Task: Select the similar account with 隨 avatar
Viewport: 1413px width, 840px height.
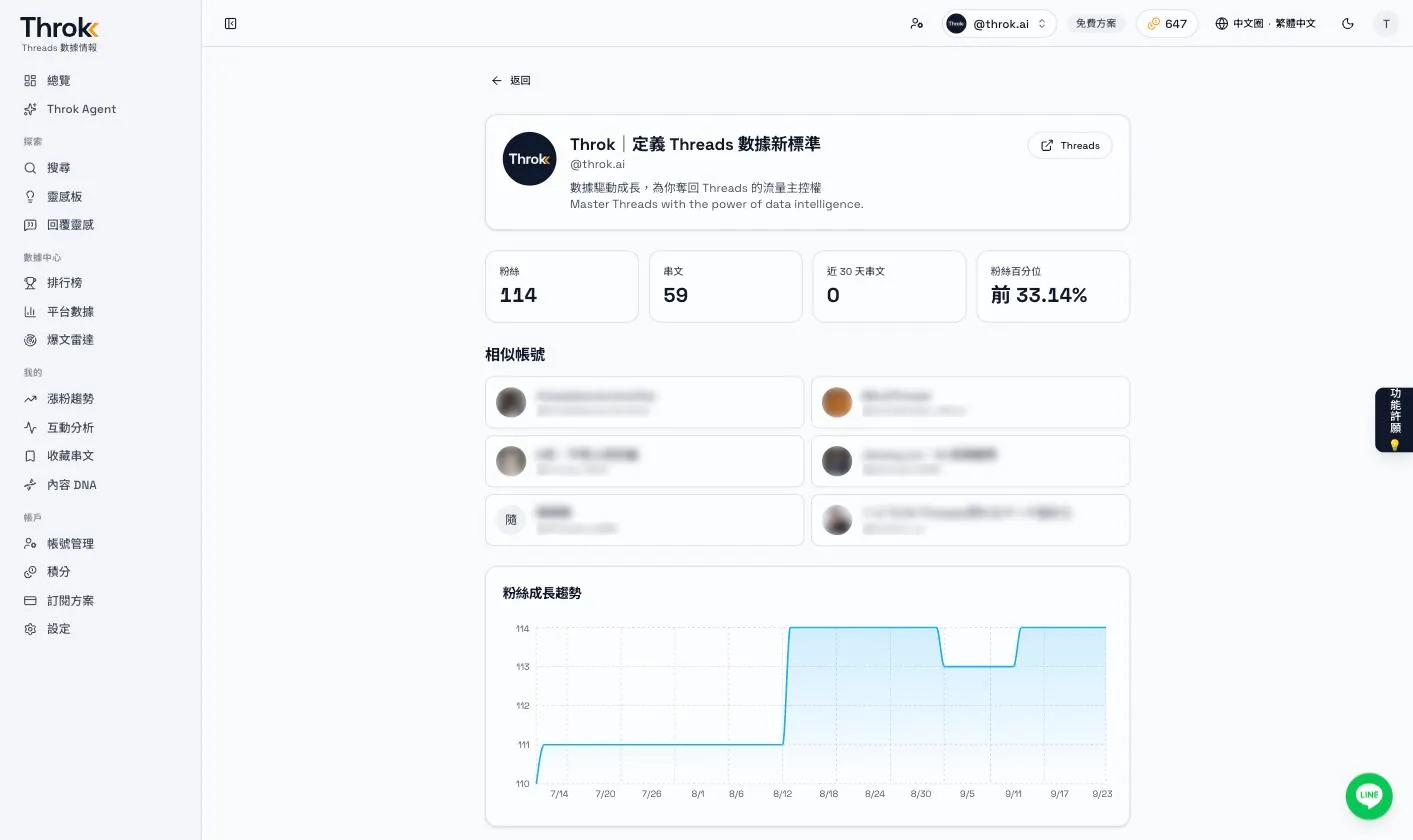Action: pyautogui.click(x=645, y=520)
